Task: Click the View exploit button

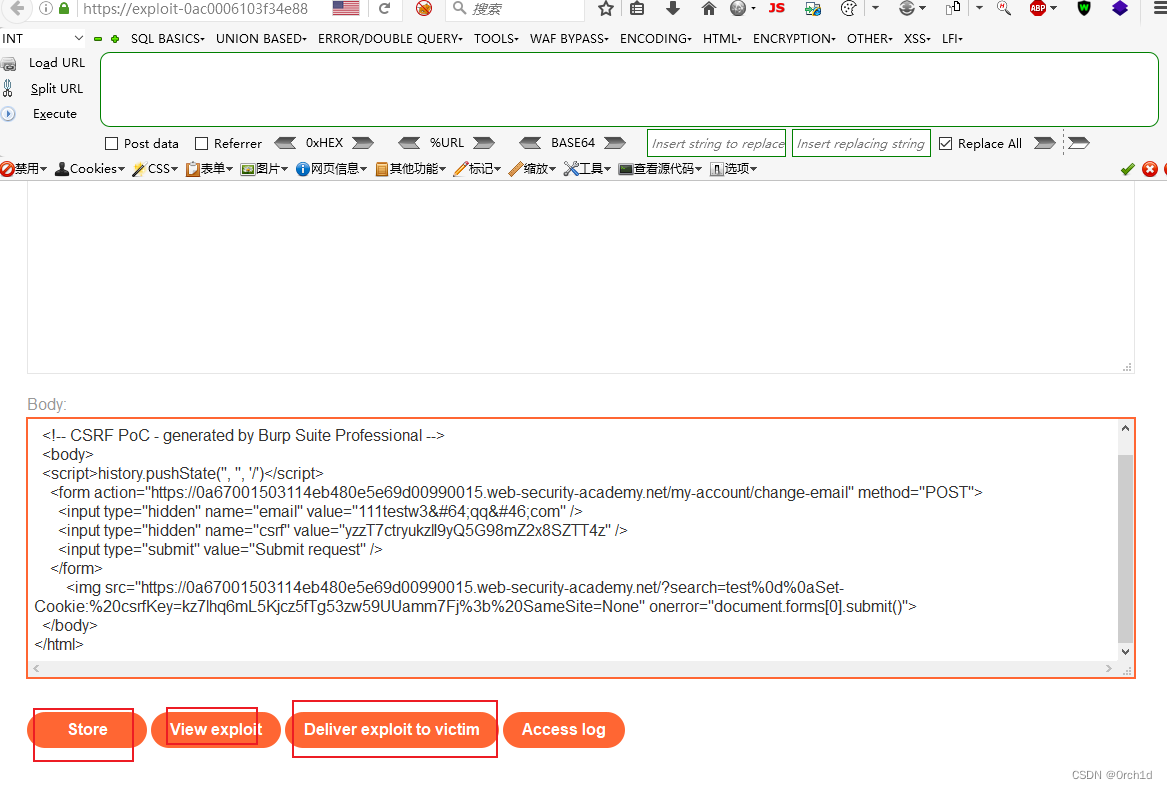Action: pos(216,729)
